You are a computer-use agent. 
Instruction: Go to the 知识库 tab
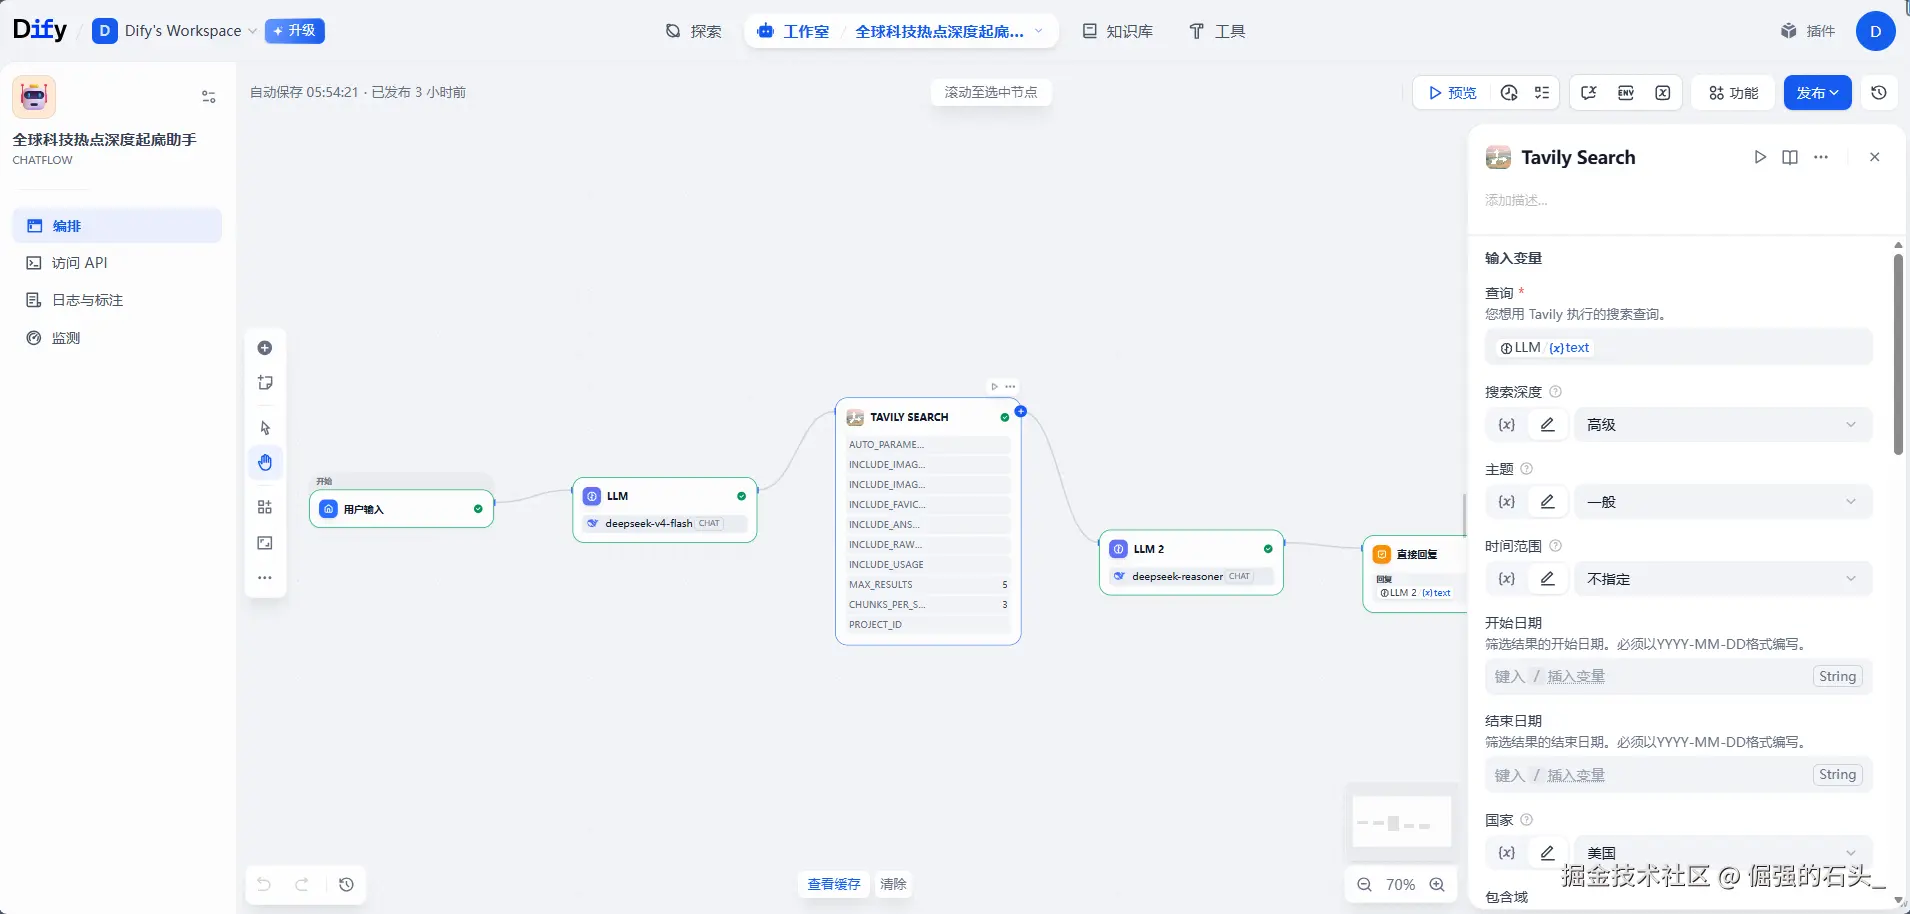[x=1118, y=31]
